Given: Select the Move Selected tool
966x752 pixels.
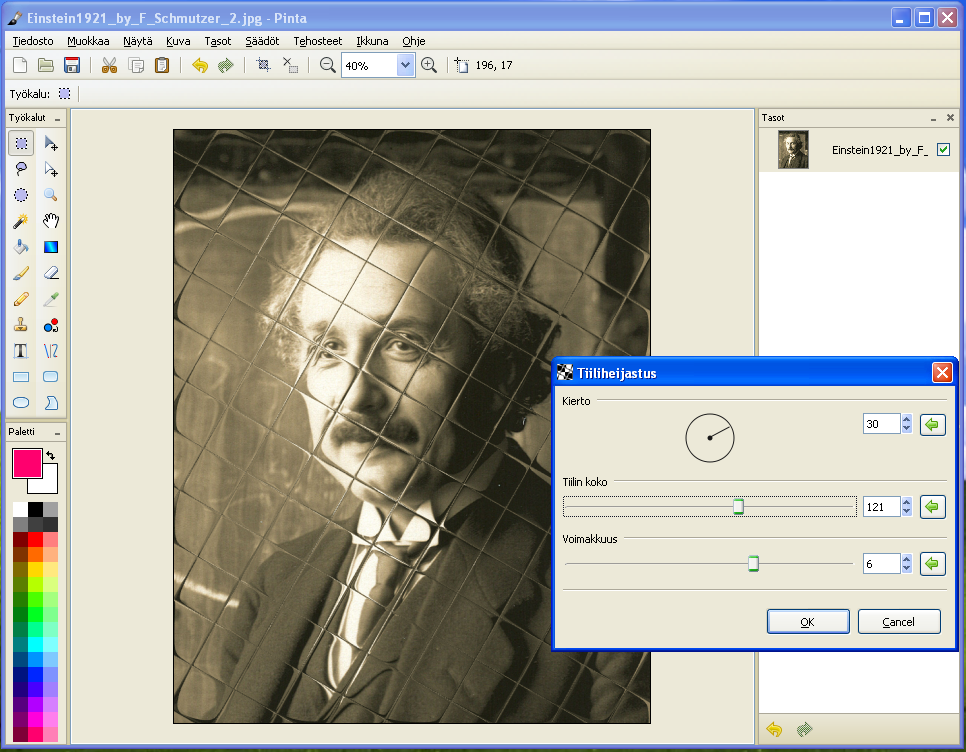Looking at the screenshot, I should click(x=51, y=144).
